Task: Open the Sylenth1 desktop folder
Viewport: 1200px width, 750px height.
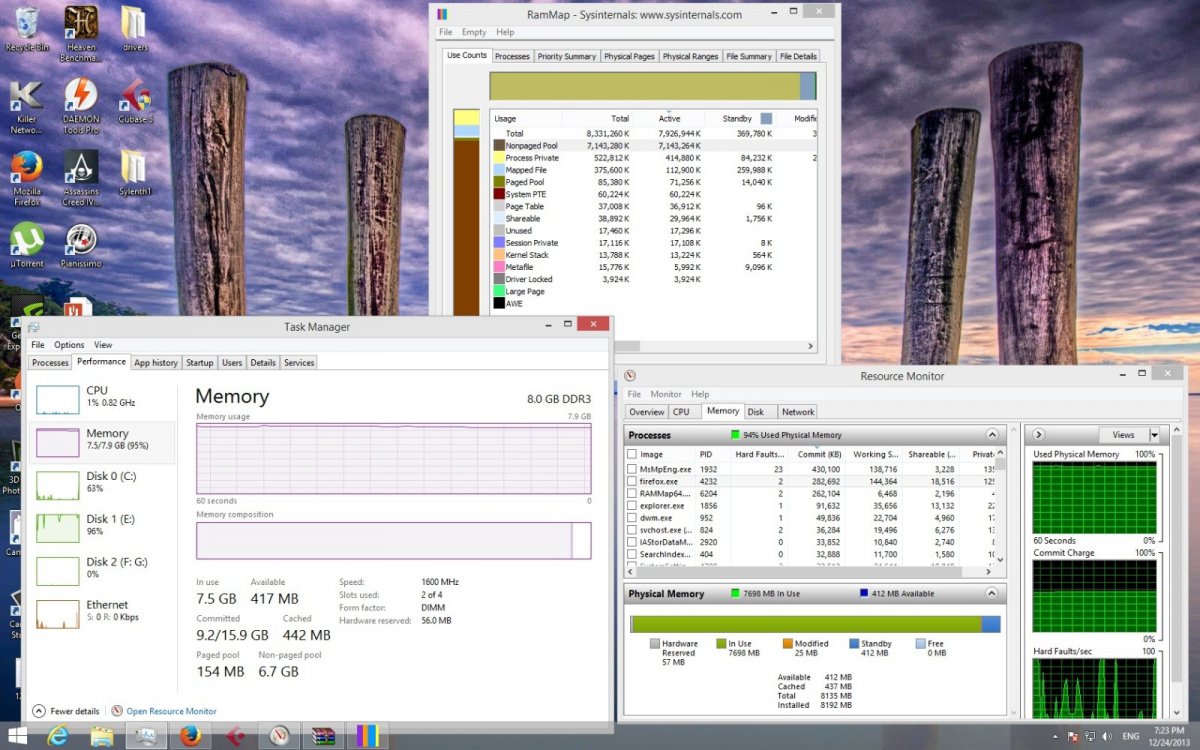Action: pos(135,174)
